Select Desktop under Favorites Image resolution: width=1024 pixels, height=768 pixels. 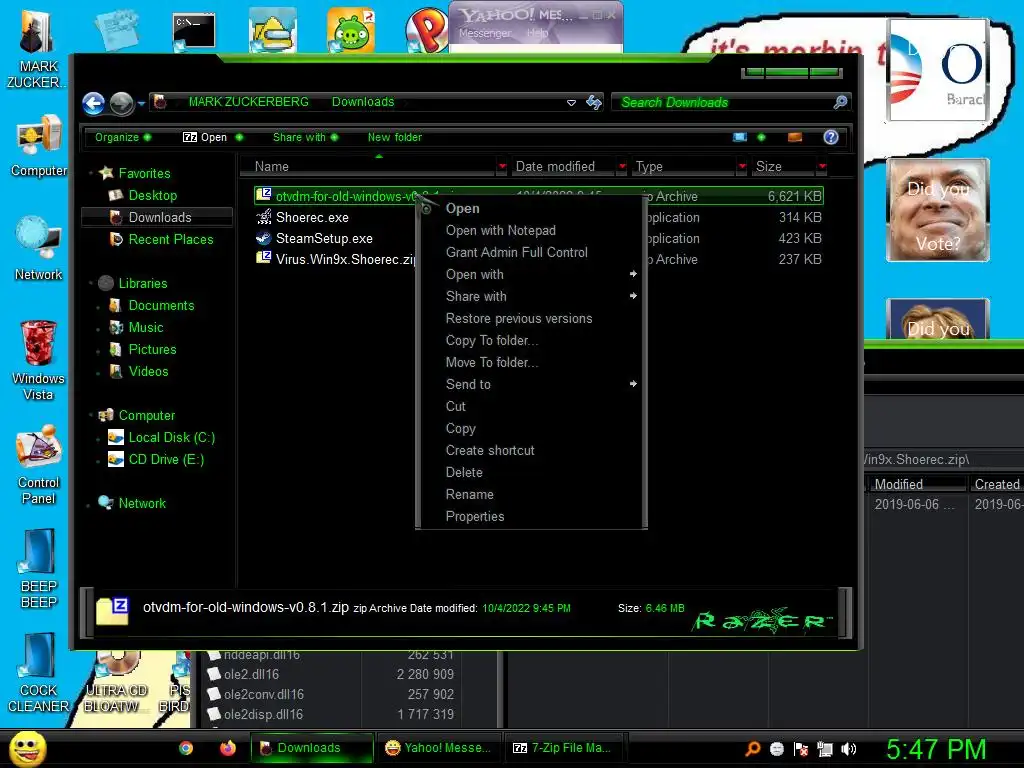(x=152, y=195)
